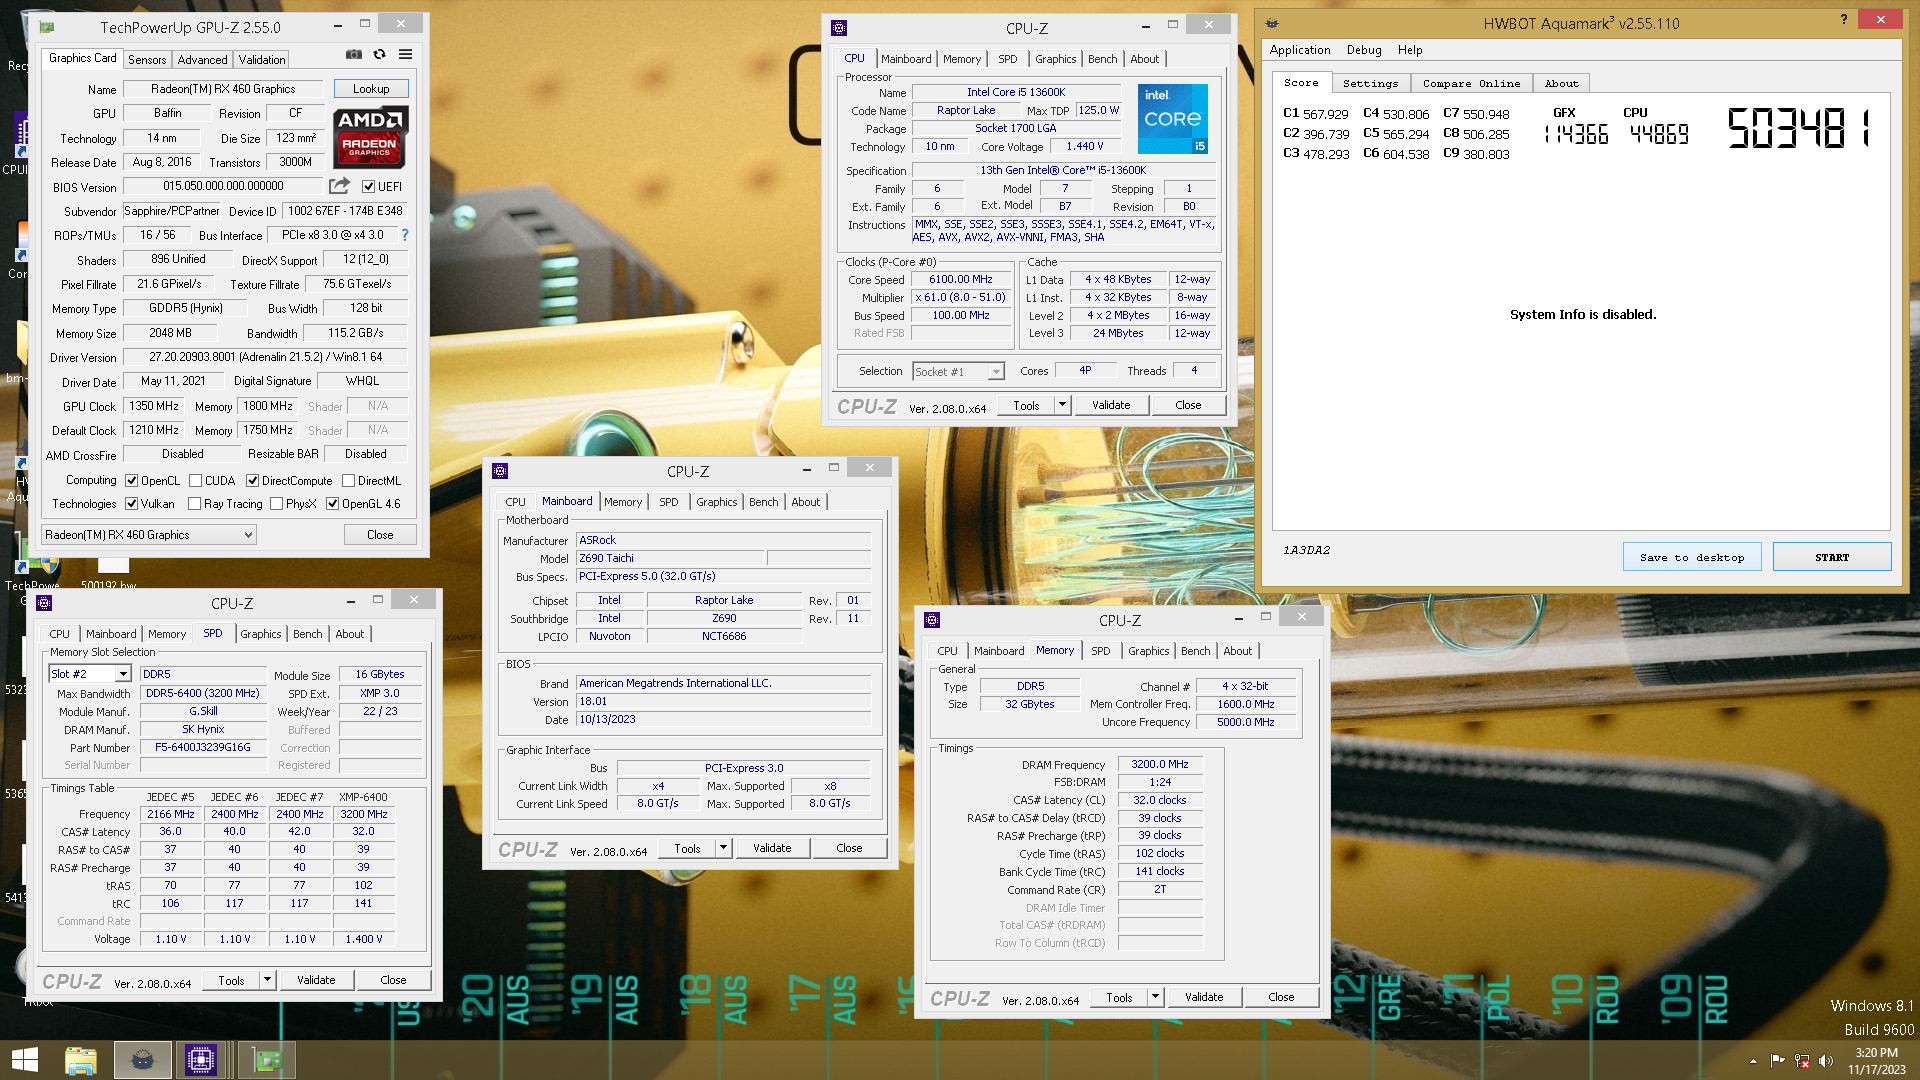Open Tools dropdown arrow in CPU-Z SPD window

[268, 980]
